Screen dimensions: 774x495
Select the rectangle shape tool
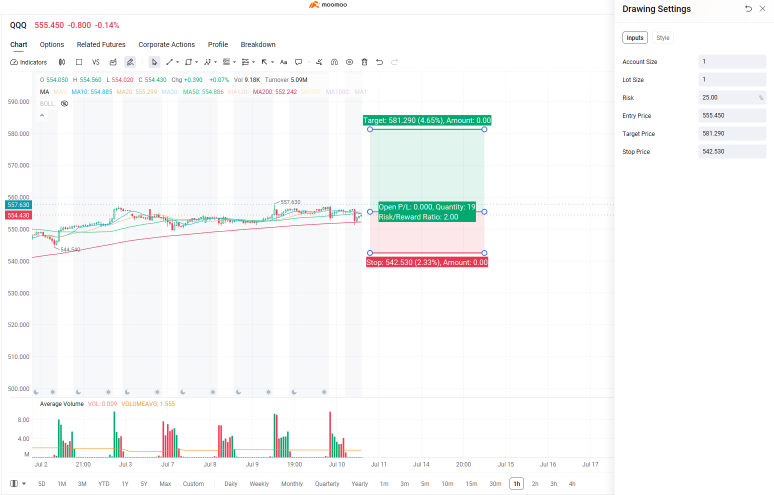[x=188, y=62]
